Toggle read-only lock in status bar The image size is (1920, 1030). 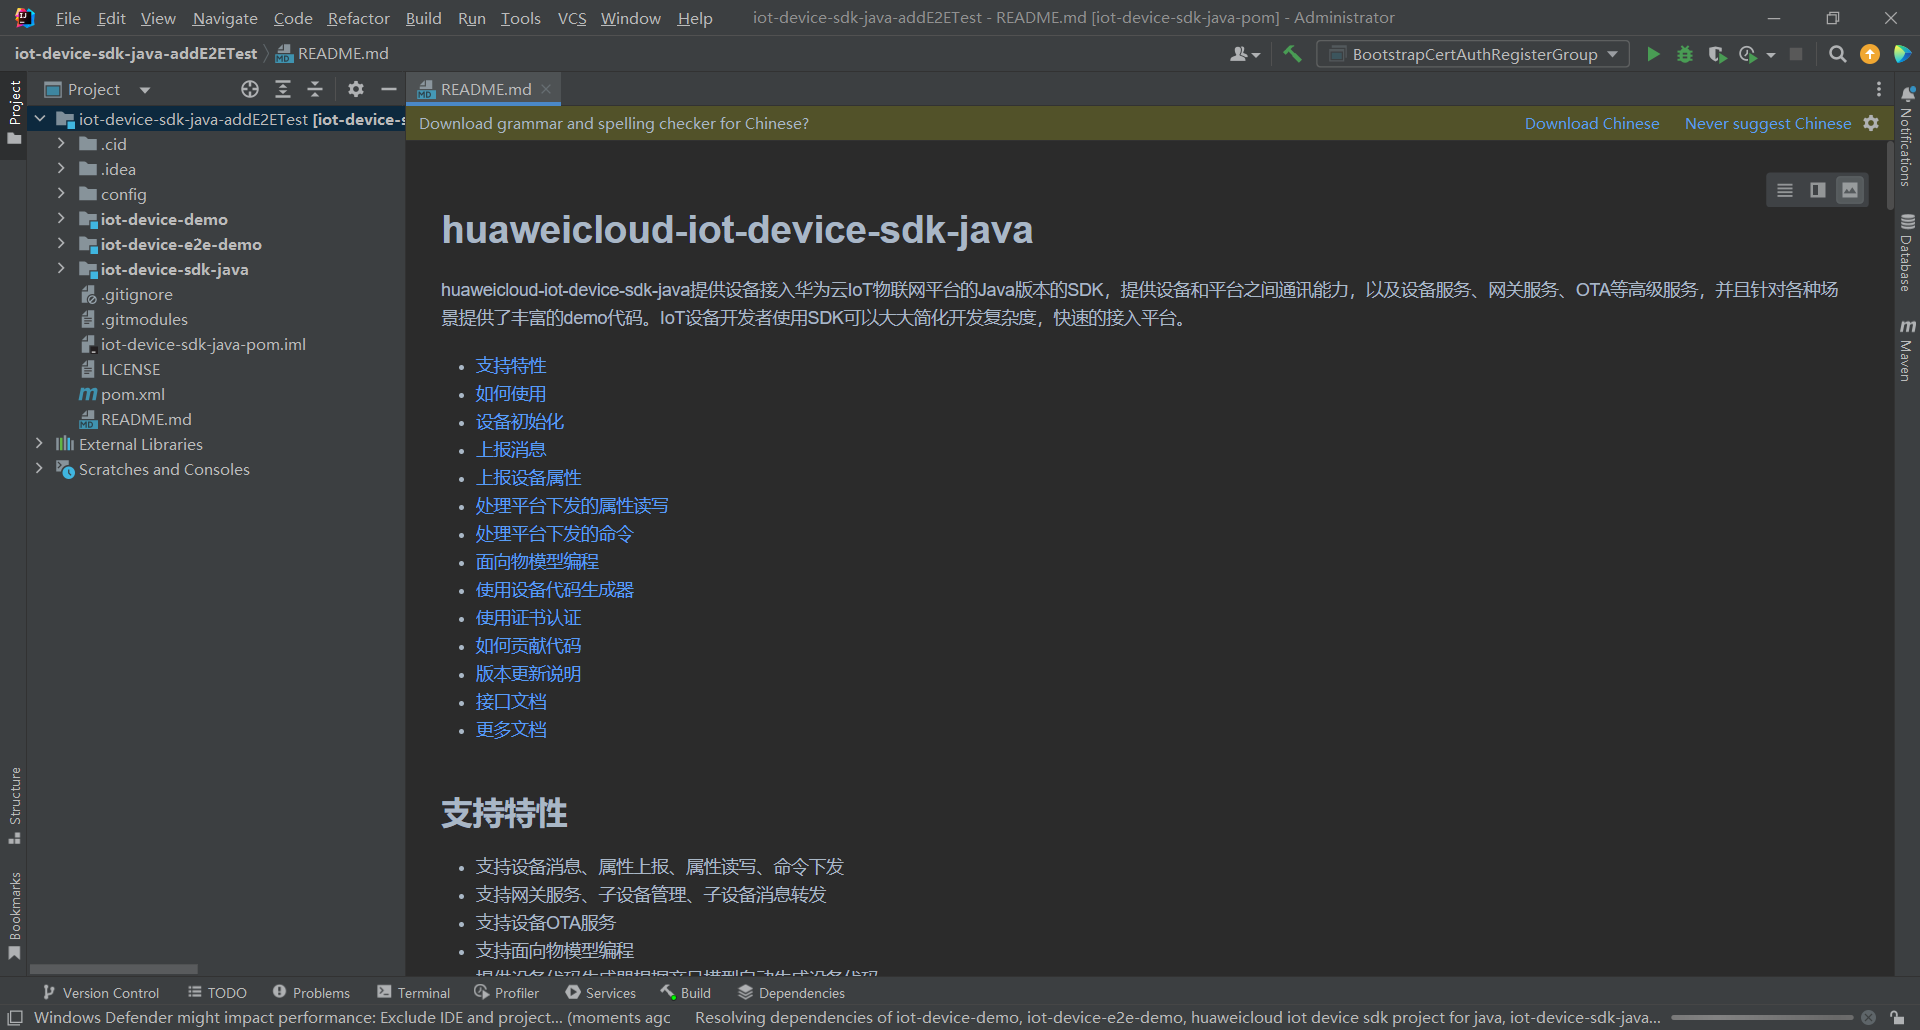pyautogui.click(x=1896, y=1018)
